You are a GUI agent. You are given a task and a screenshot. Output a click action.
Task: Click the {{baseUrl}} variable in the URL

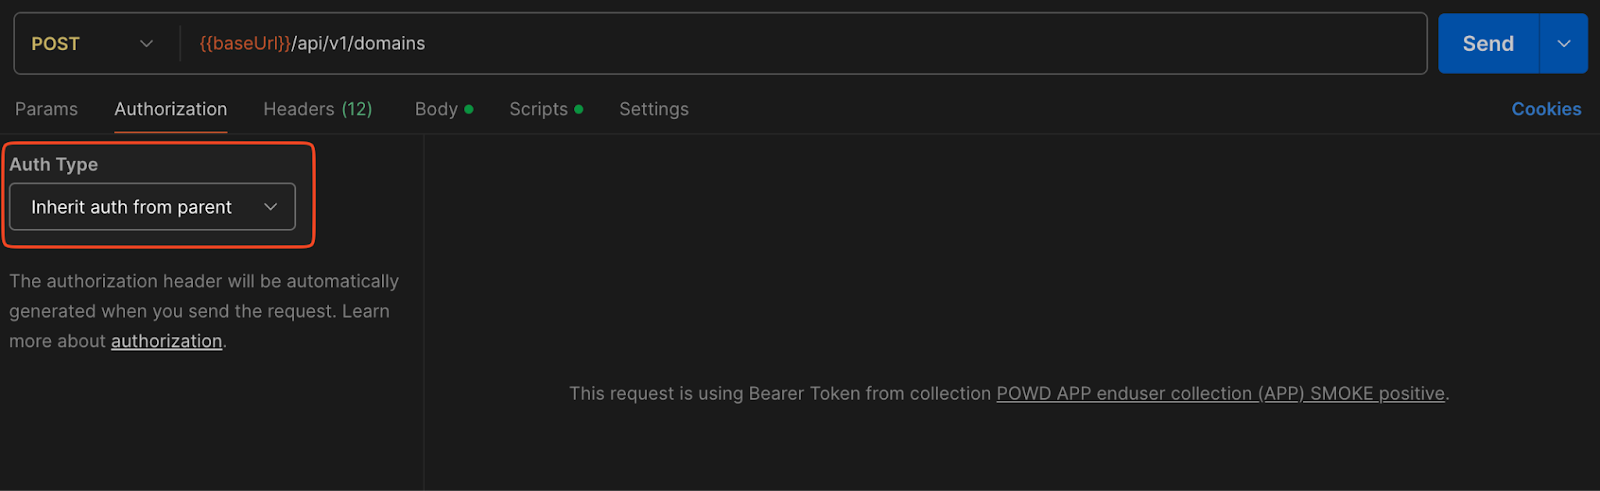[245, 44]
